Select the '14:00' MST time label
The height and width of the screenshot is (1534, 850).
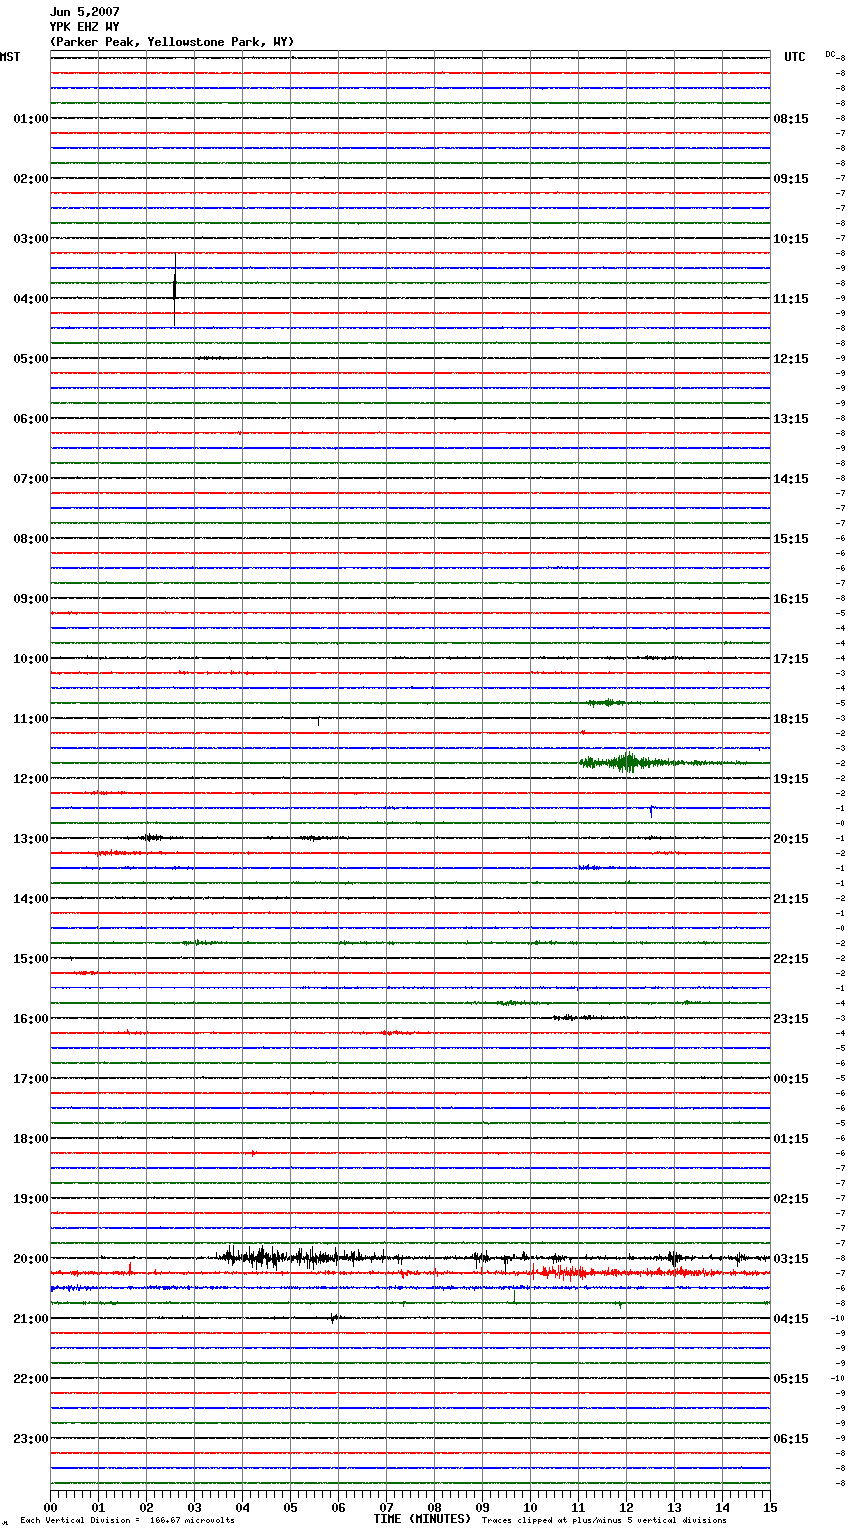pyautogui.click(x=31, y=899)
